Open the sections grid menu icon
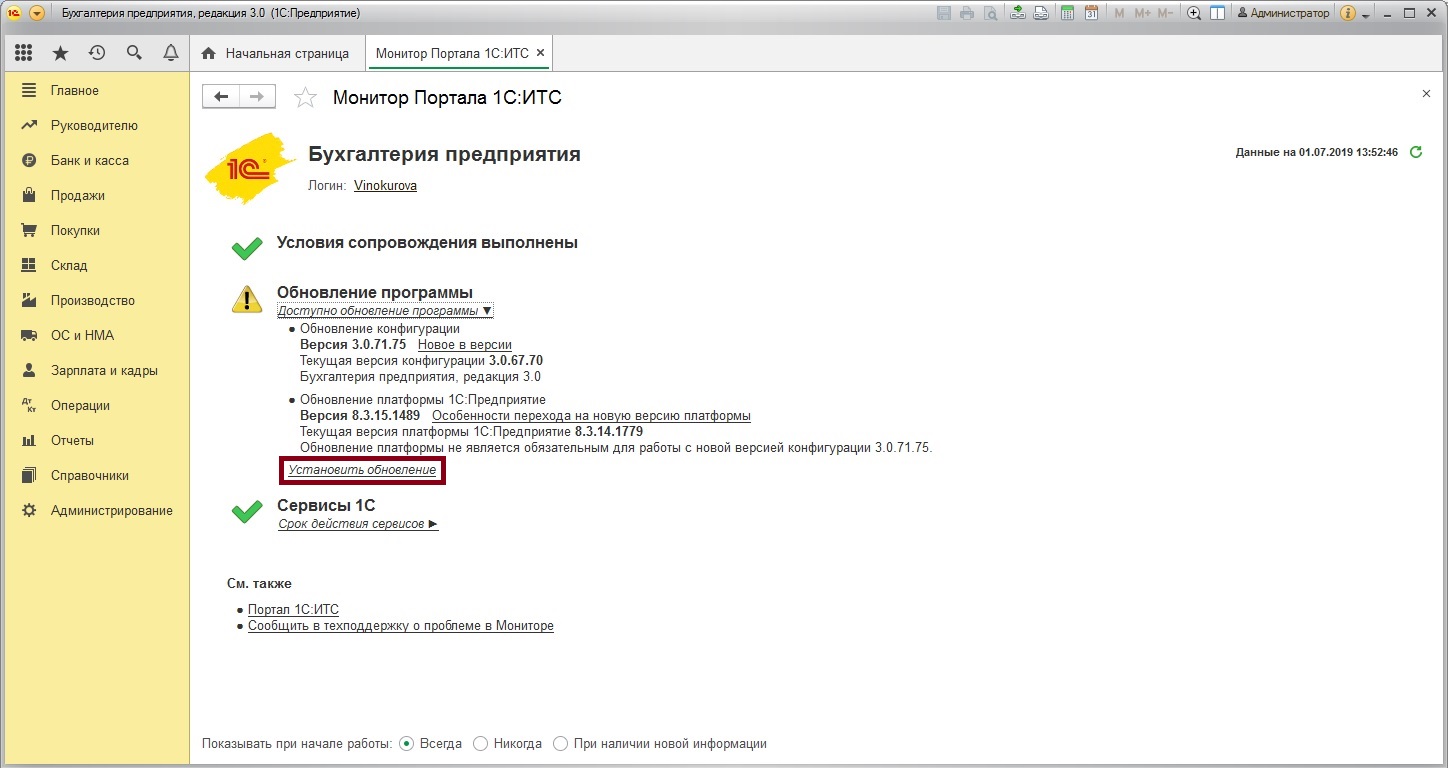Image resolution: width=1448 pixels, height=768 pixels. [23, 53]
